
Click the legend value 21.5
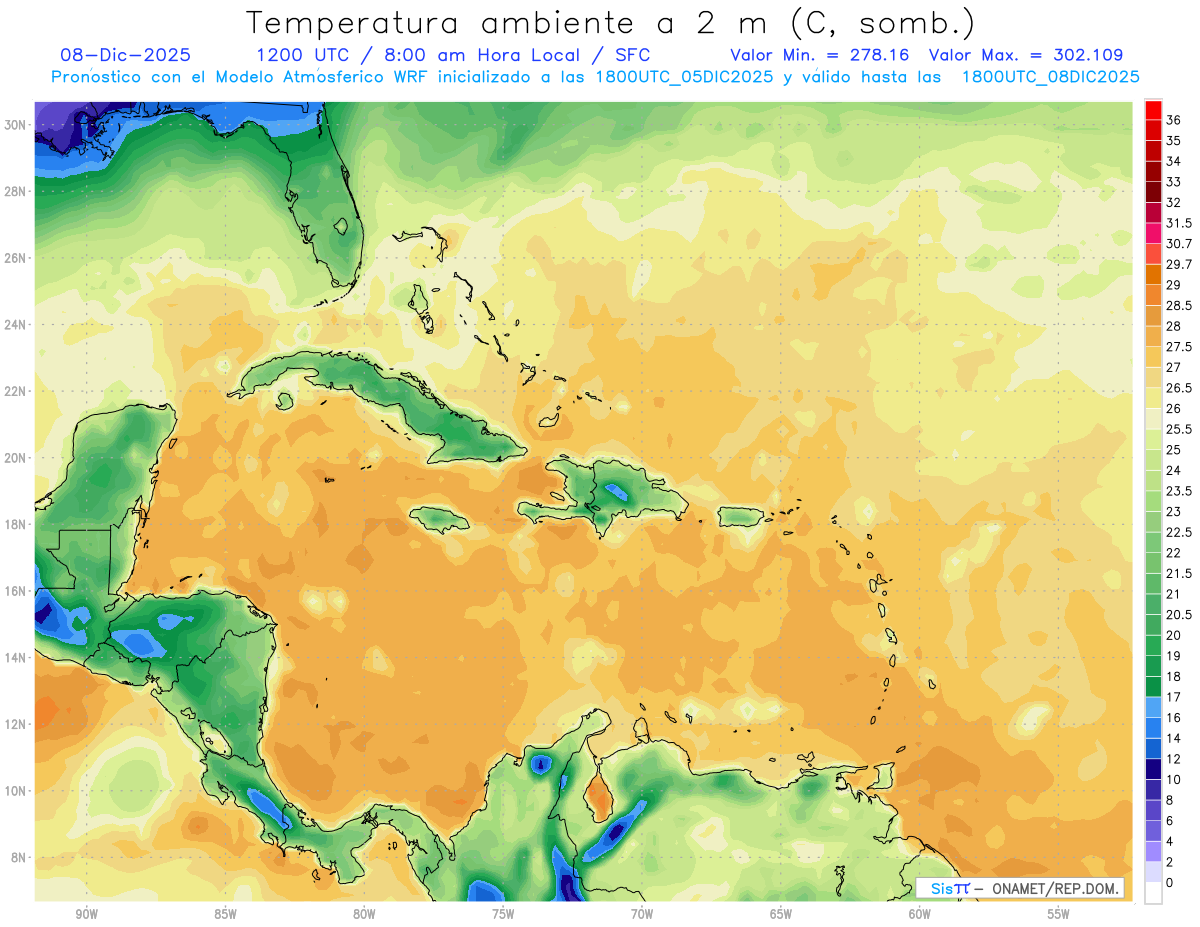(1179, 574)
